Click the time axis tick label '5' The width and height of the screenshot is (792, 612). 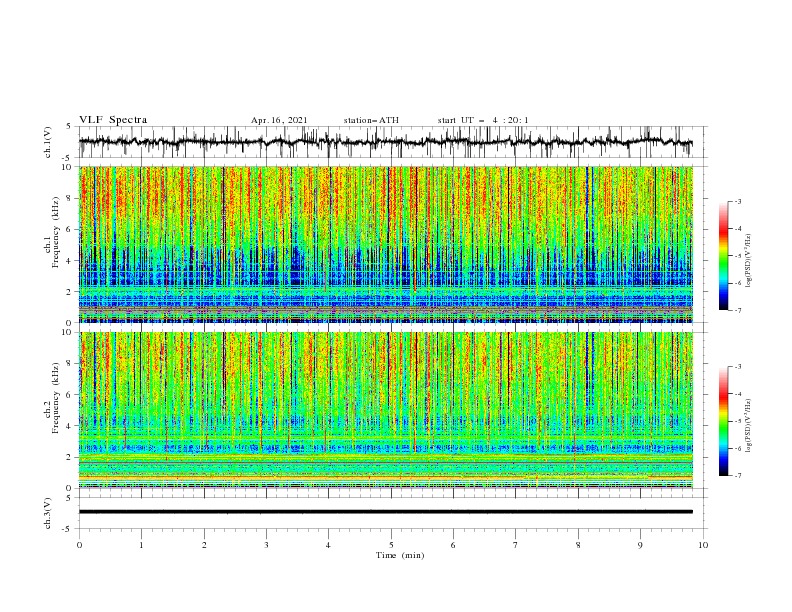pyautogui.click(x=391, y=545)
